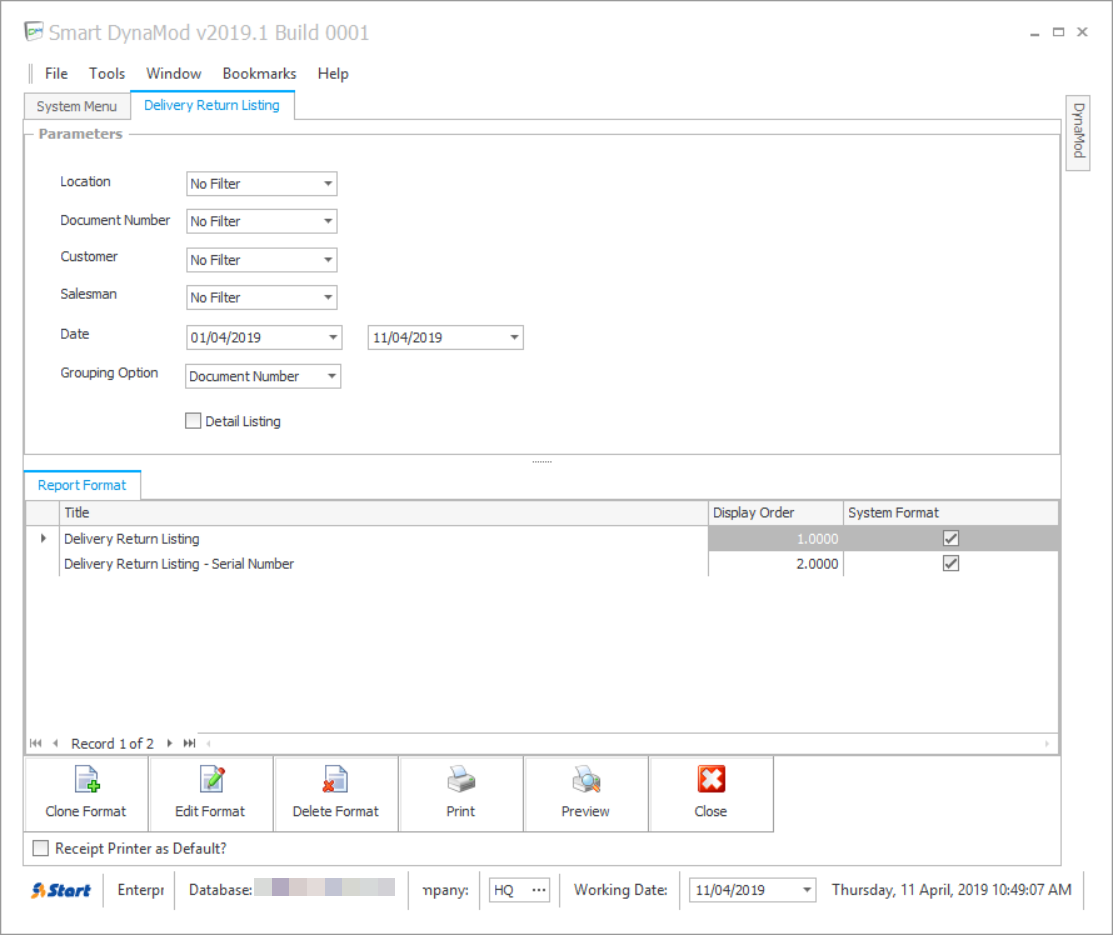Open the DynaMod side panel tab
The width and height of the screenshot is (1113, 935).
(x=1078, y=132)
